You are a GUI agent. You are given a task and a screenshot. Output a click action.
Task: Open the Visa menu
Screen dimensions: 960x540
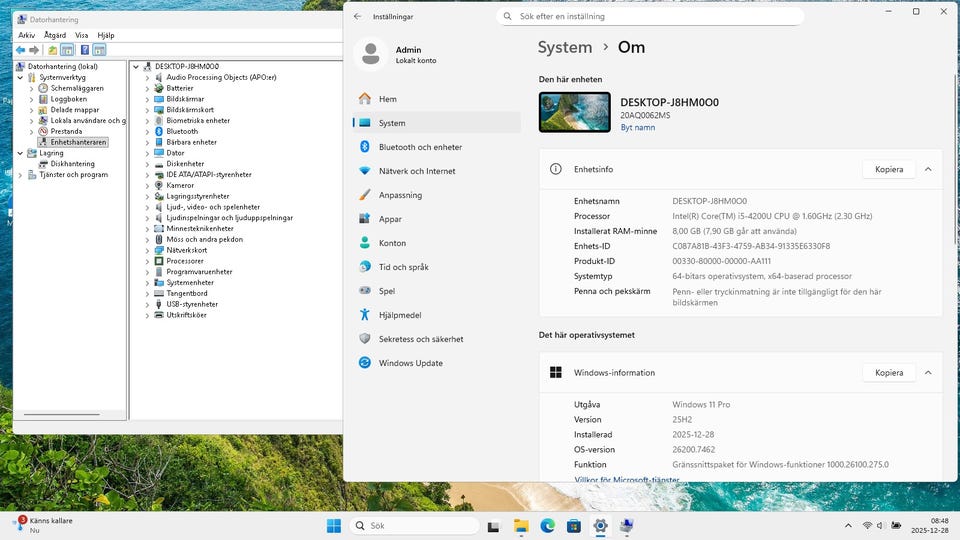[x=82, y=35]
